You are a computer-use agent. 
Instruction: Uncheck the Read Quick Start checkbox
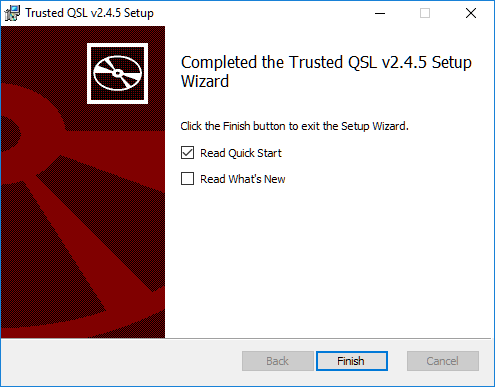coord(187,153)
